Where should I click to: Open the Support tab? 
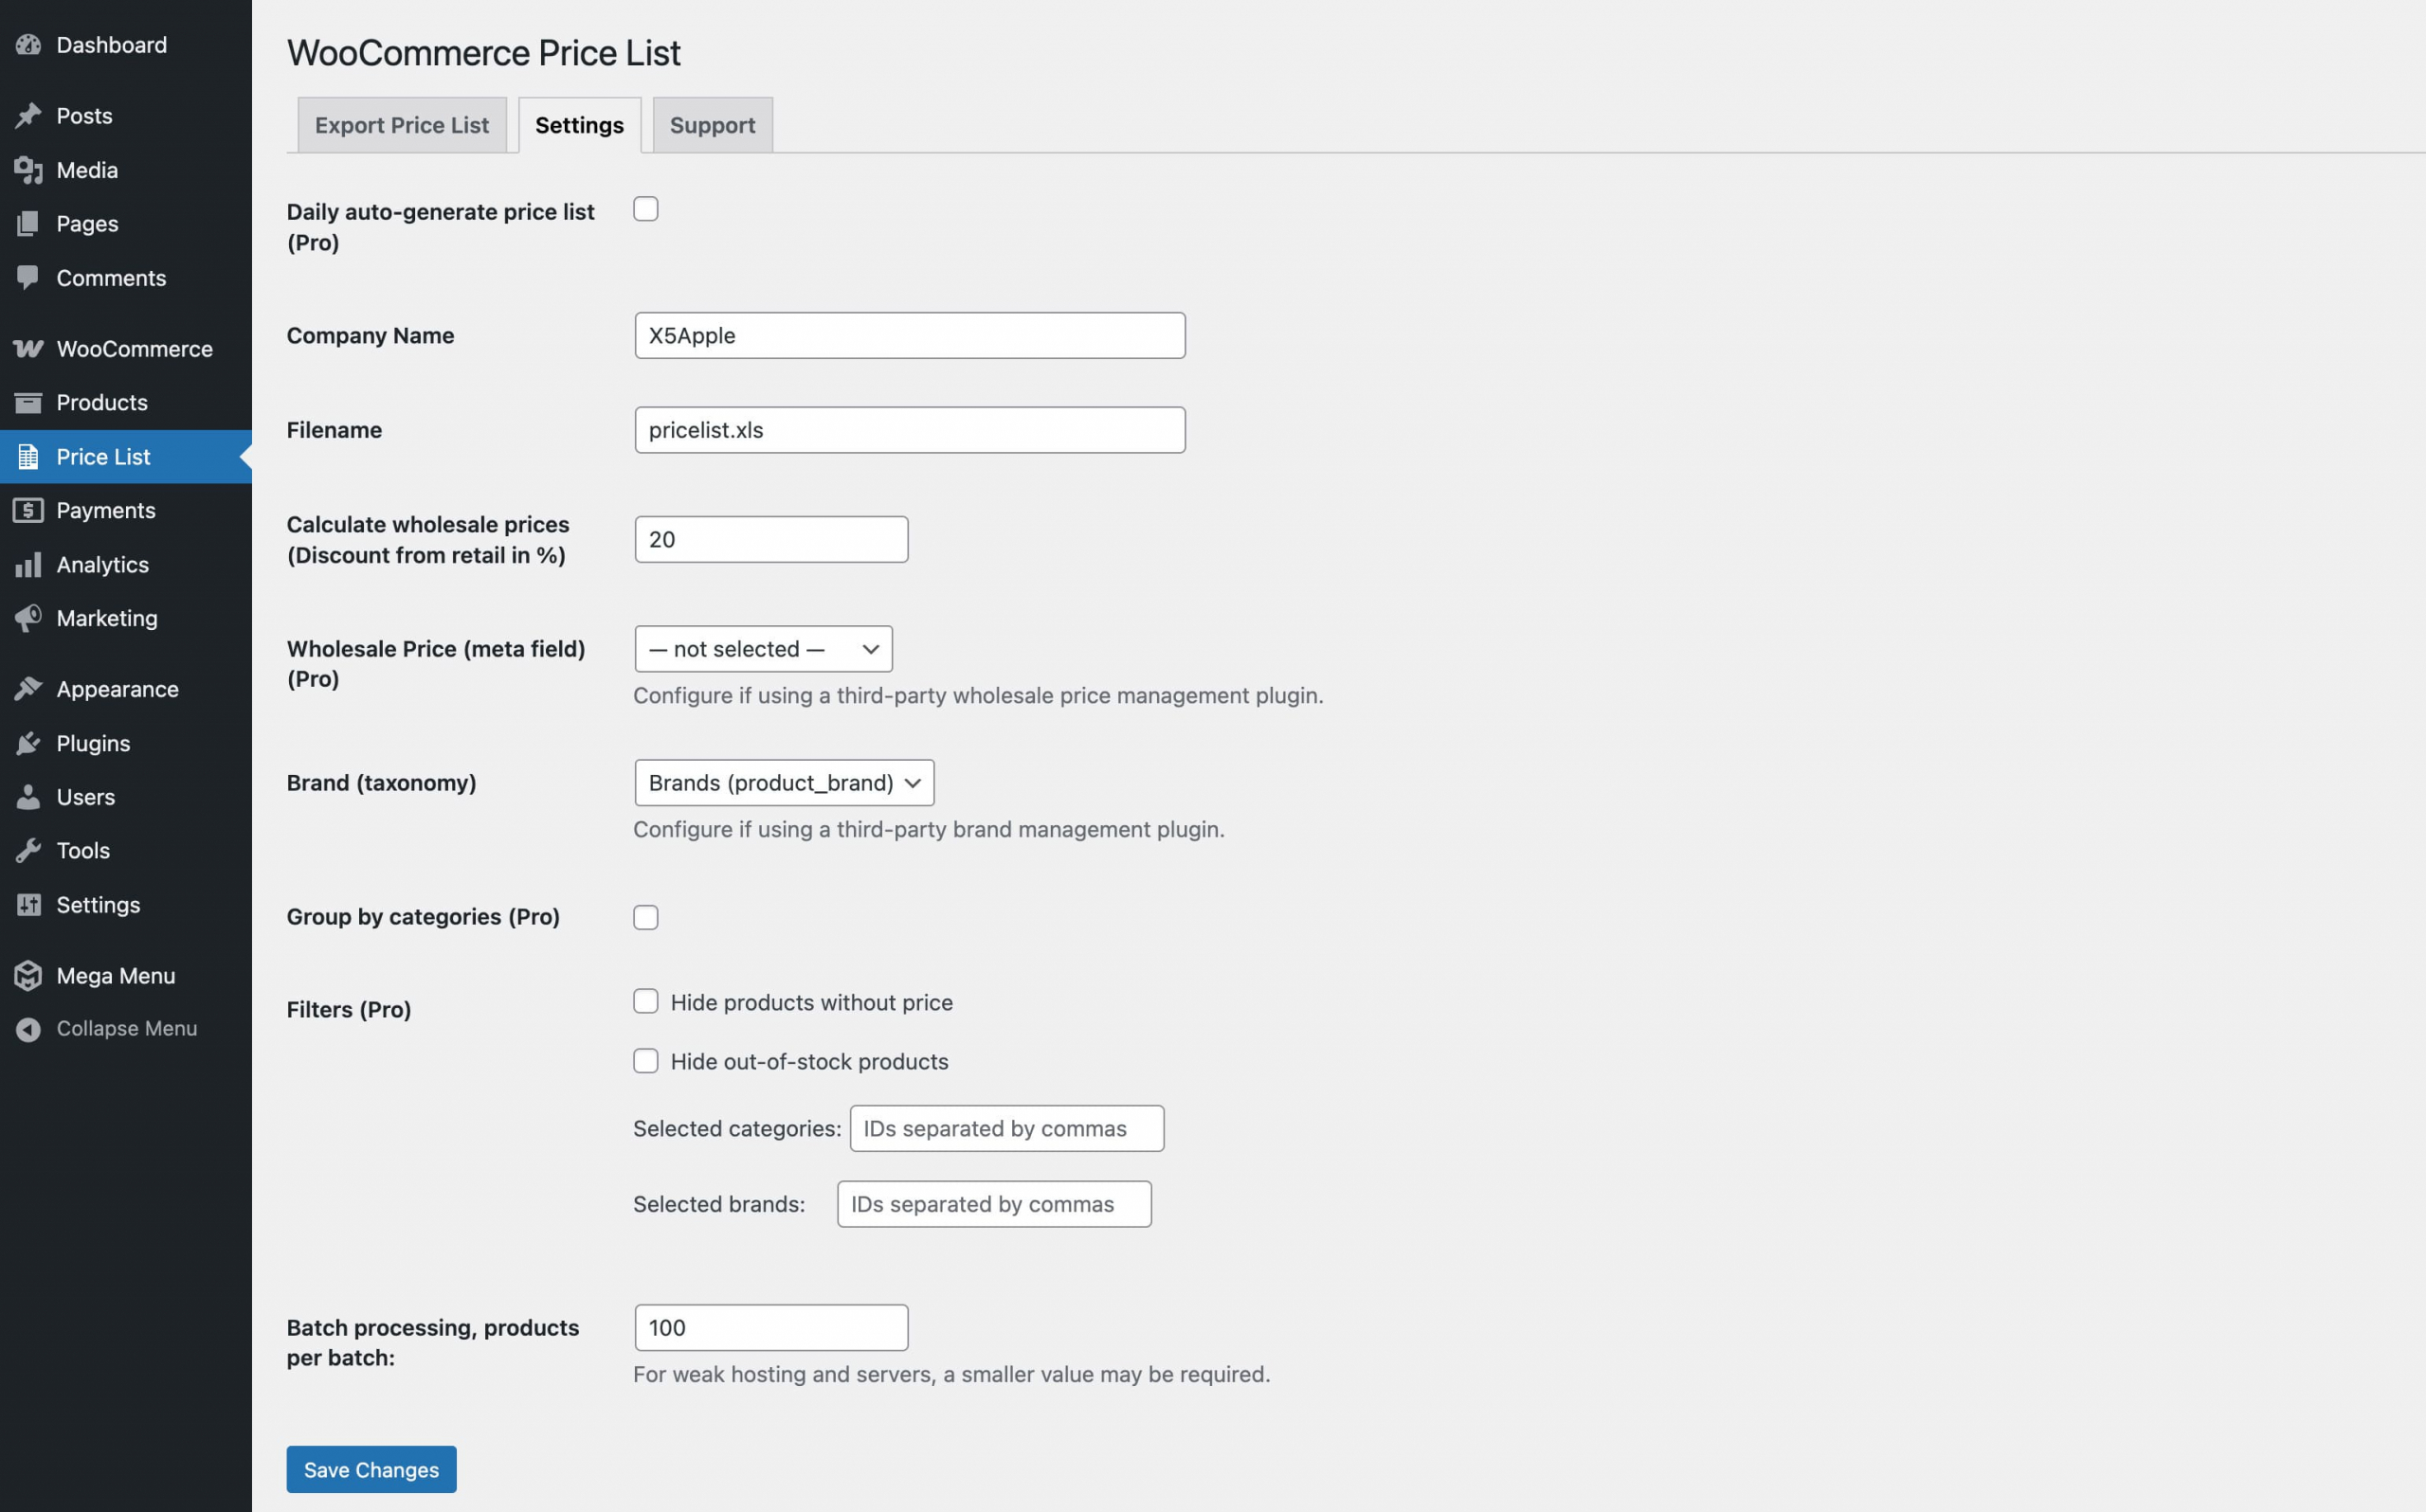tap(712, 125)
